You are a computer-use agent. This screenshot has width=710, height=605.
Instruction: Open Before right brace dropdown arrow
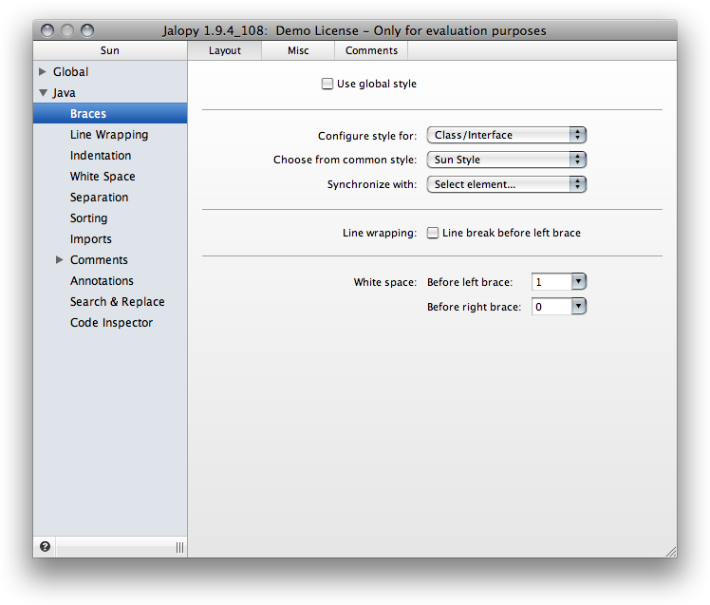(x=579, y=307)
